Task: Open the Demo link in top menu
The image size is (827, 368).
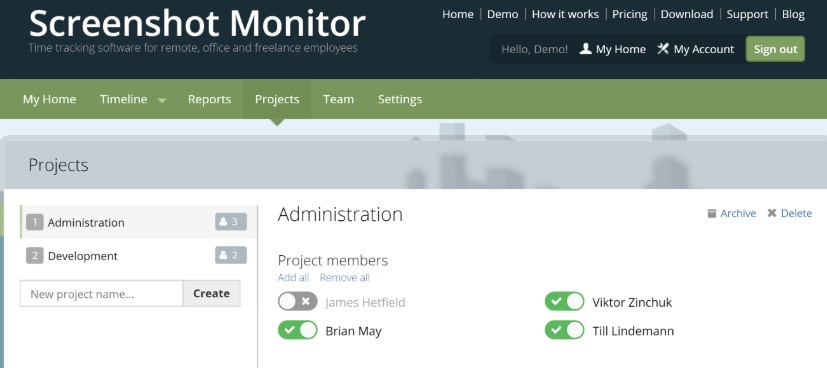Action: [x=503, y=14]
